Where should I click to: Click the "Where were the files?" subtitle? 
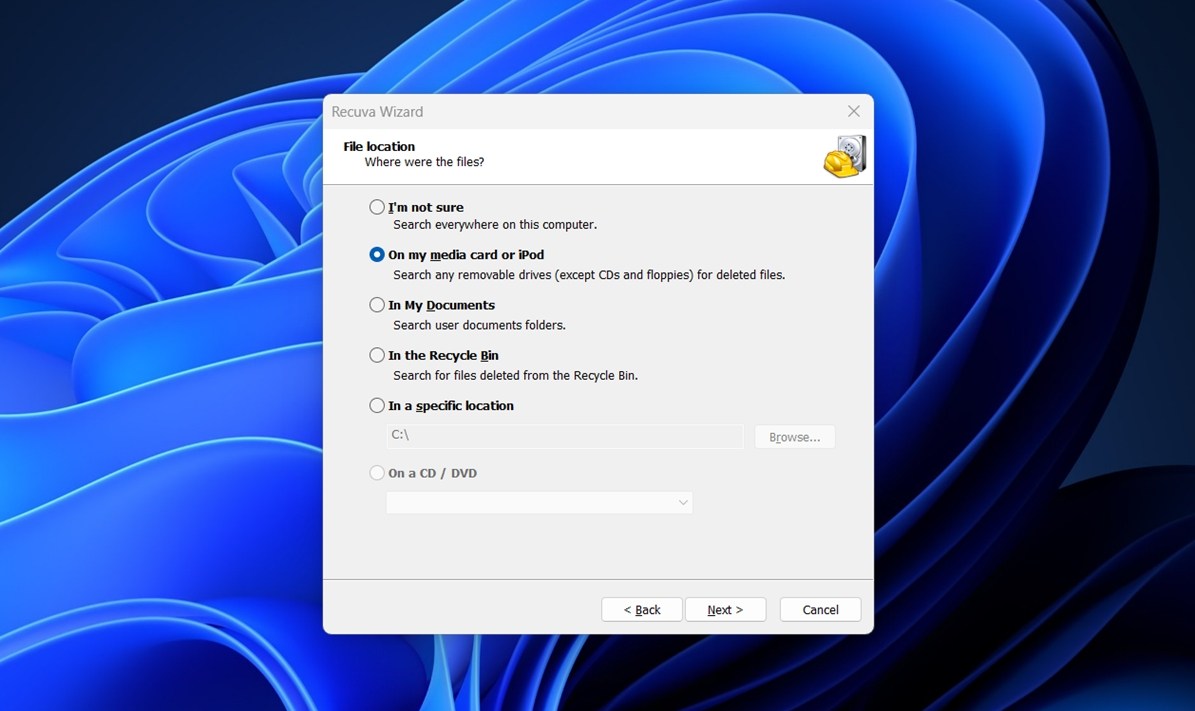424,162
